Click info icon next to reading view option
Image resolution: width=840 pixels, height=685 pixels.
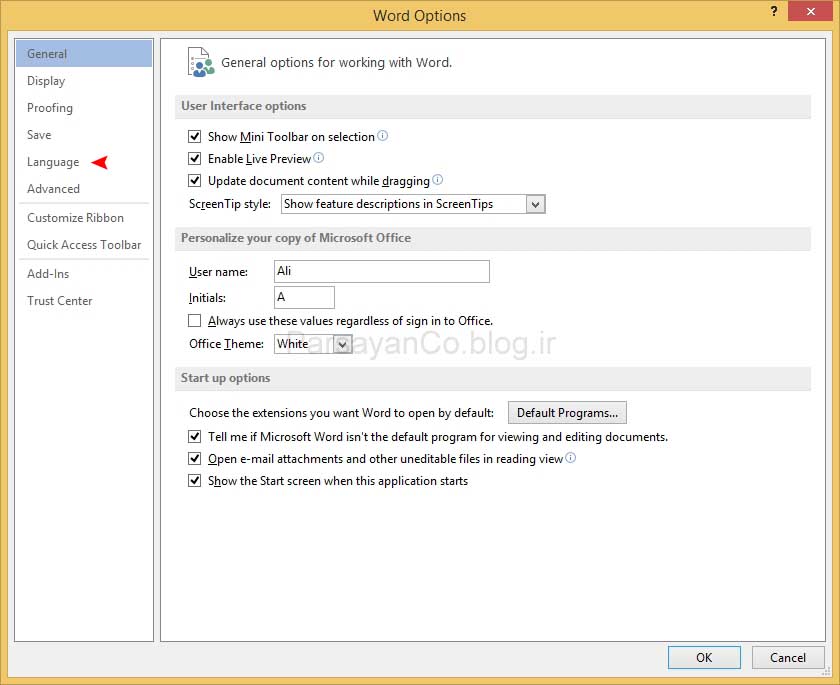571,458
